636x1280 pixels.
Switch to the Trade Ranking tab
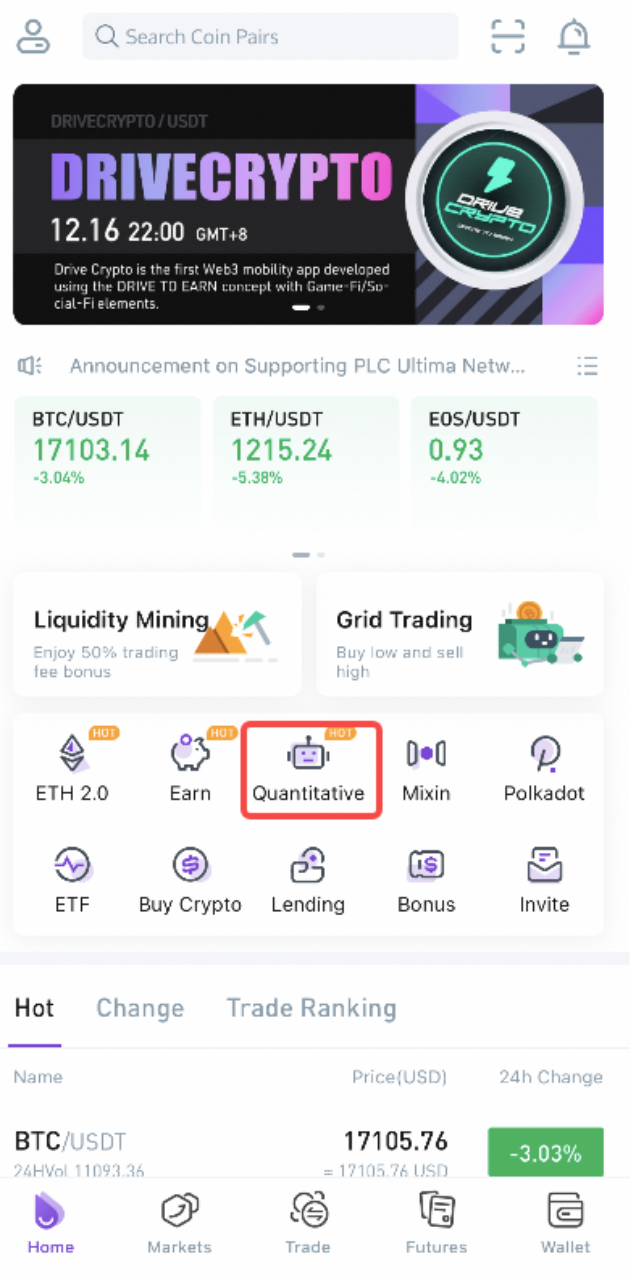click(x=311, y=1008)
